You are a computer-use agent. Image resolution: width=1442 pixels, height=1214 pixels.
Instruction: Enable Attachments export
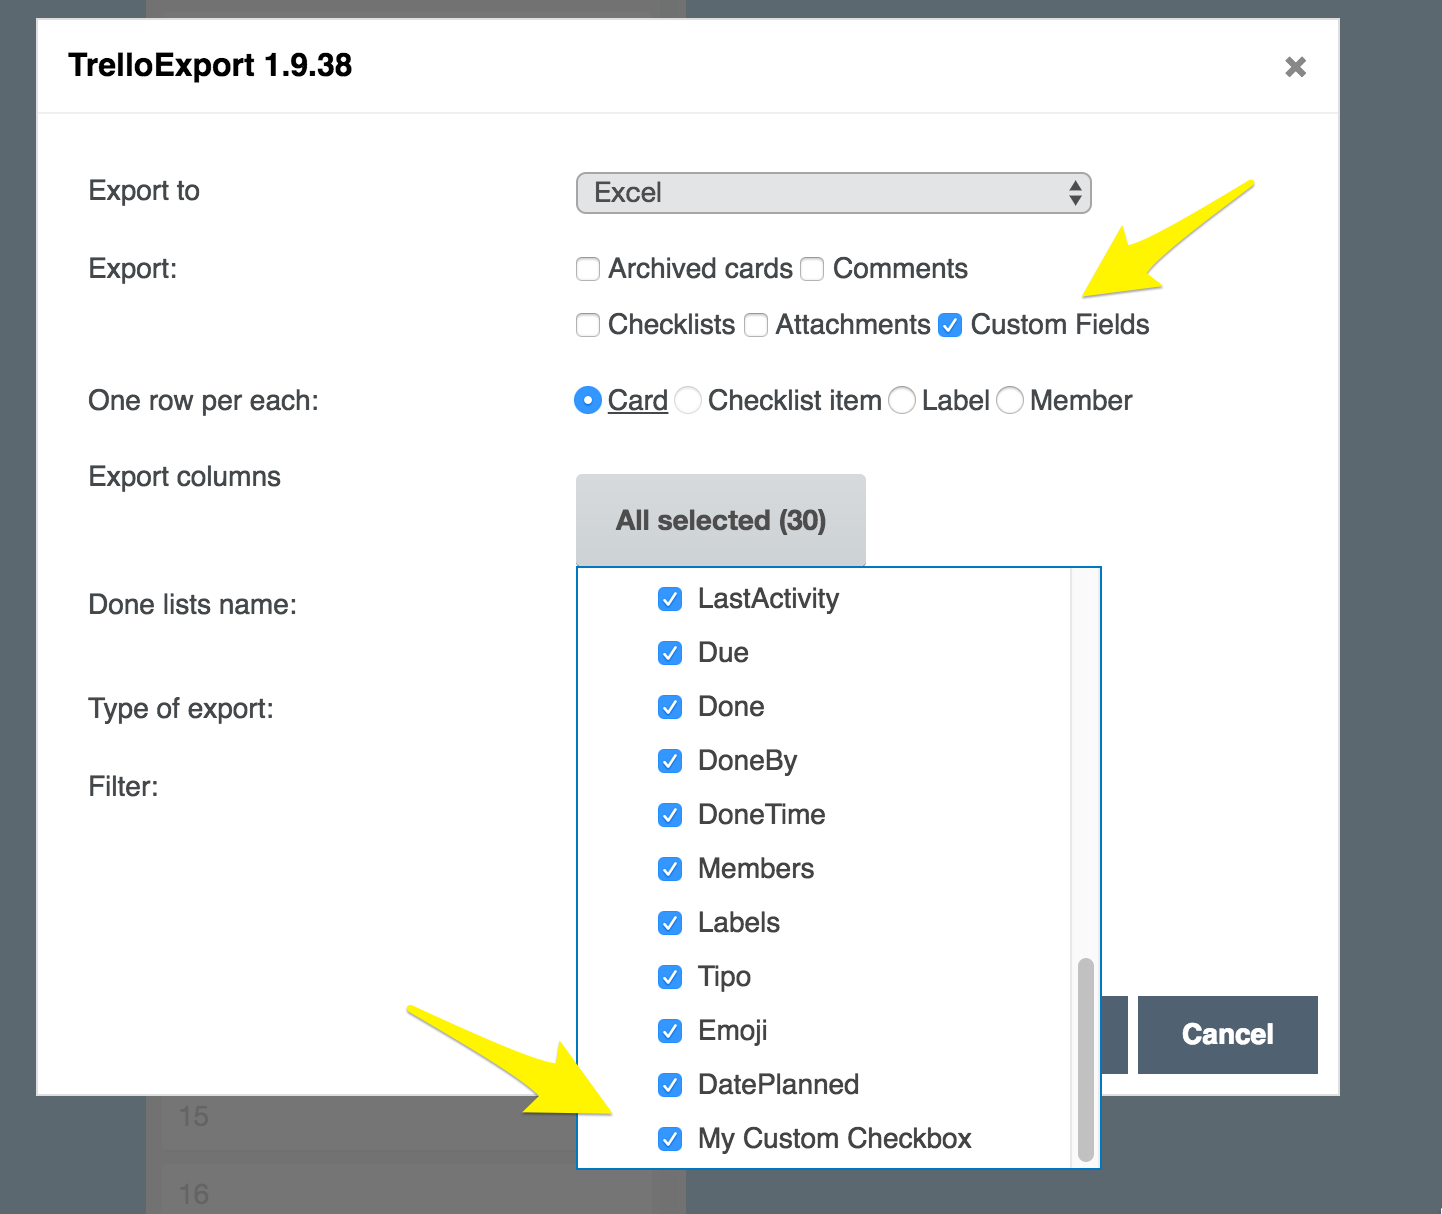click(756, 324)
